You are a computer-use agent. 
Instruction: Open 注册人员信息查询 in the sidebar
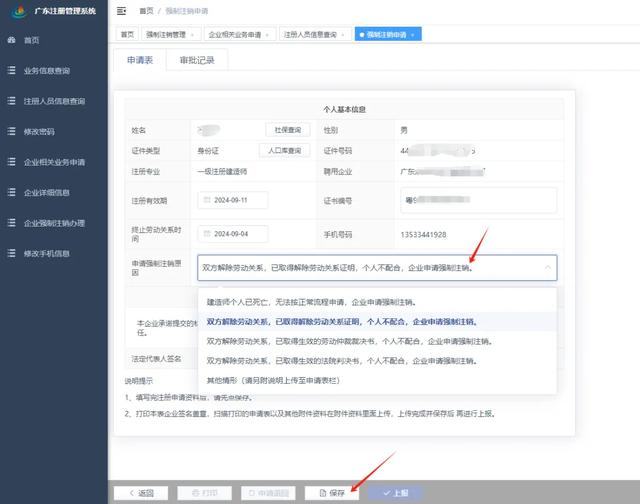(54, 101)
